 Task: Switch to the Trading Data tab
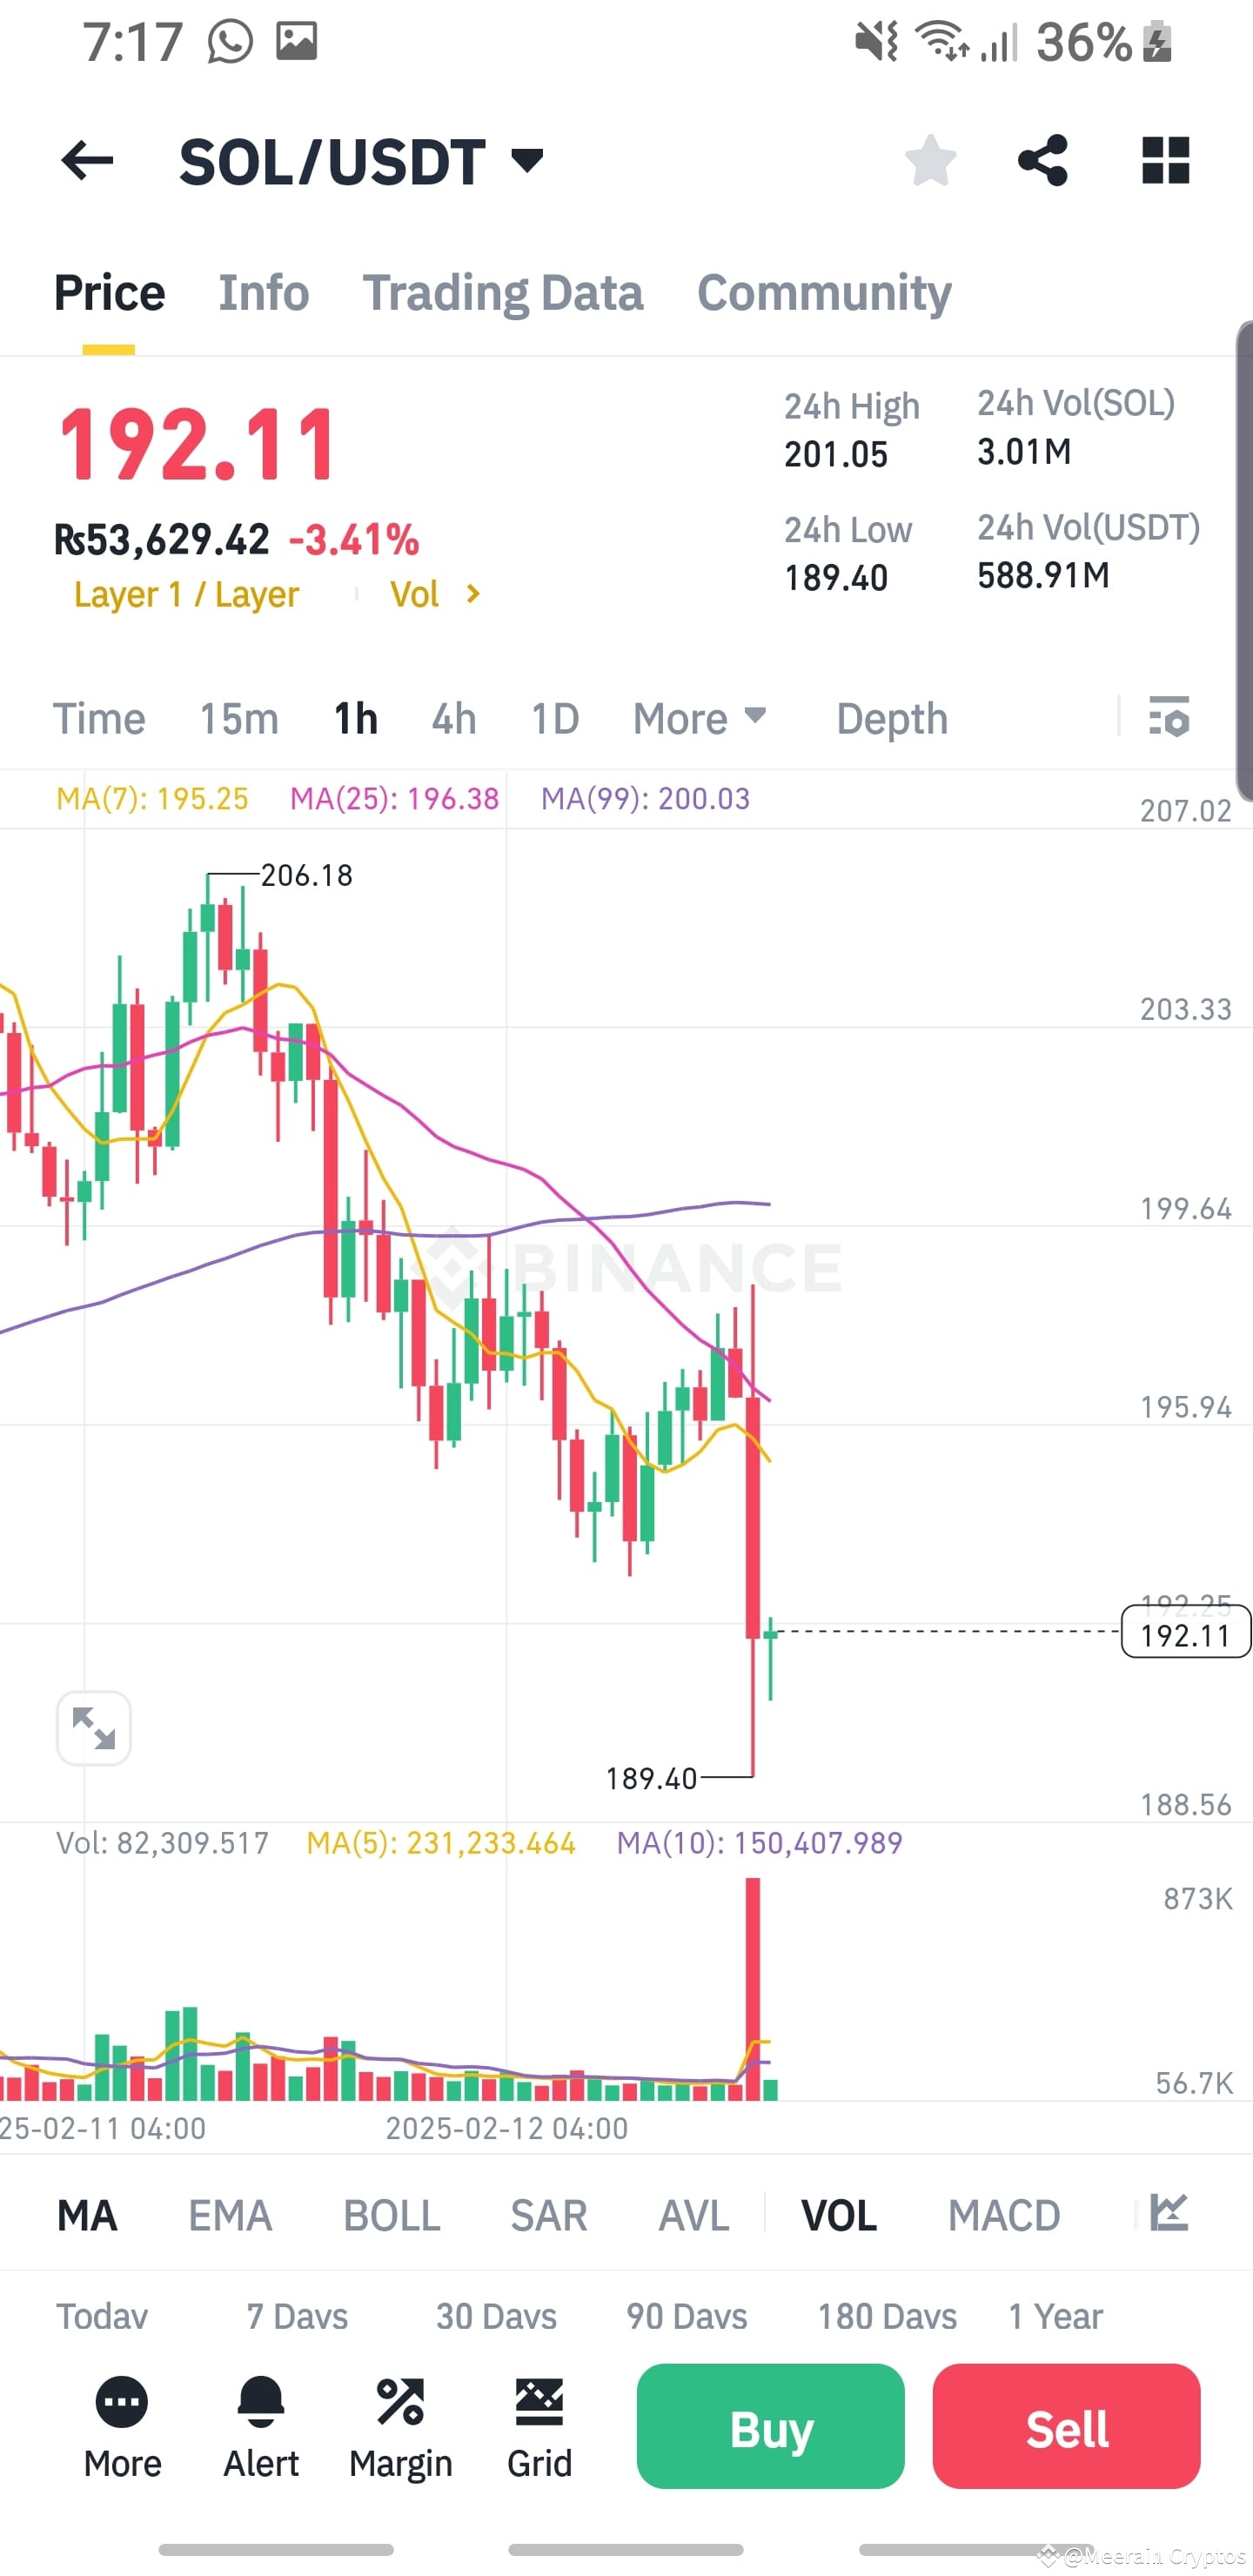coord(504,292)
